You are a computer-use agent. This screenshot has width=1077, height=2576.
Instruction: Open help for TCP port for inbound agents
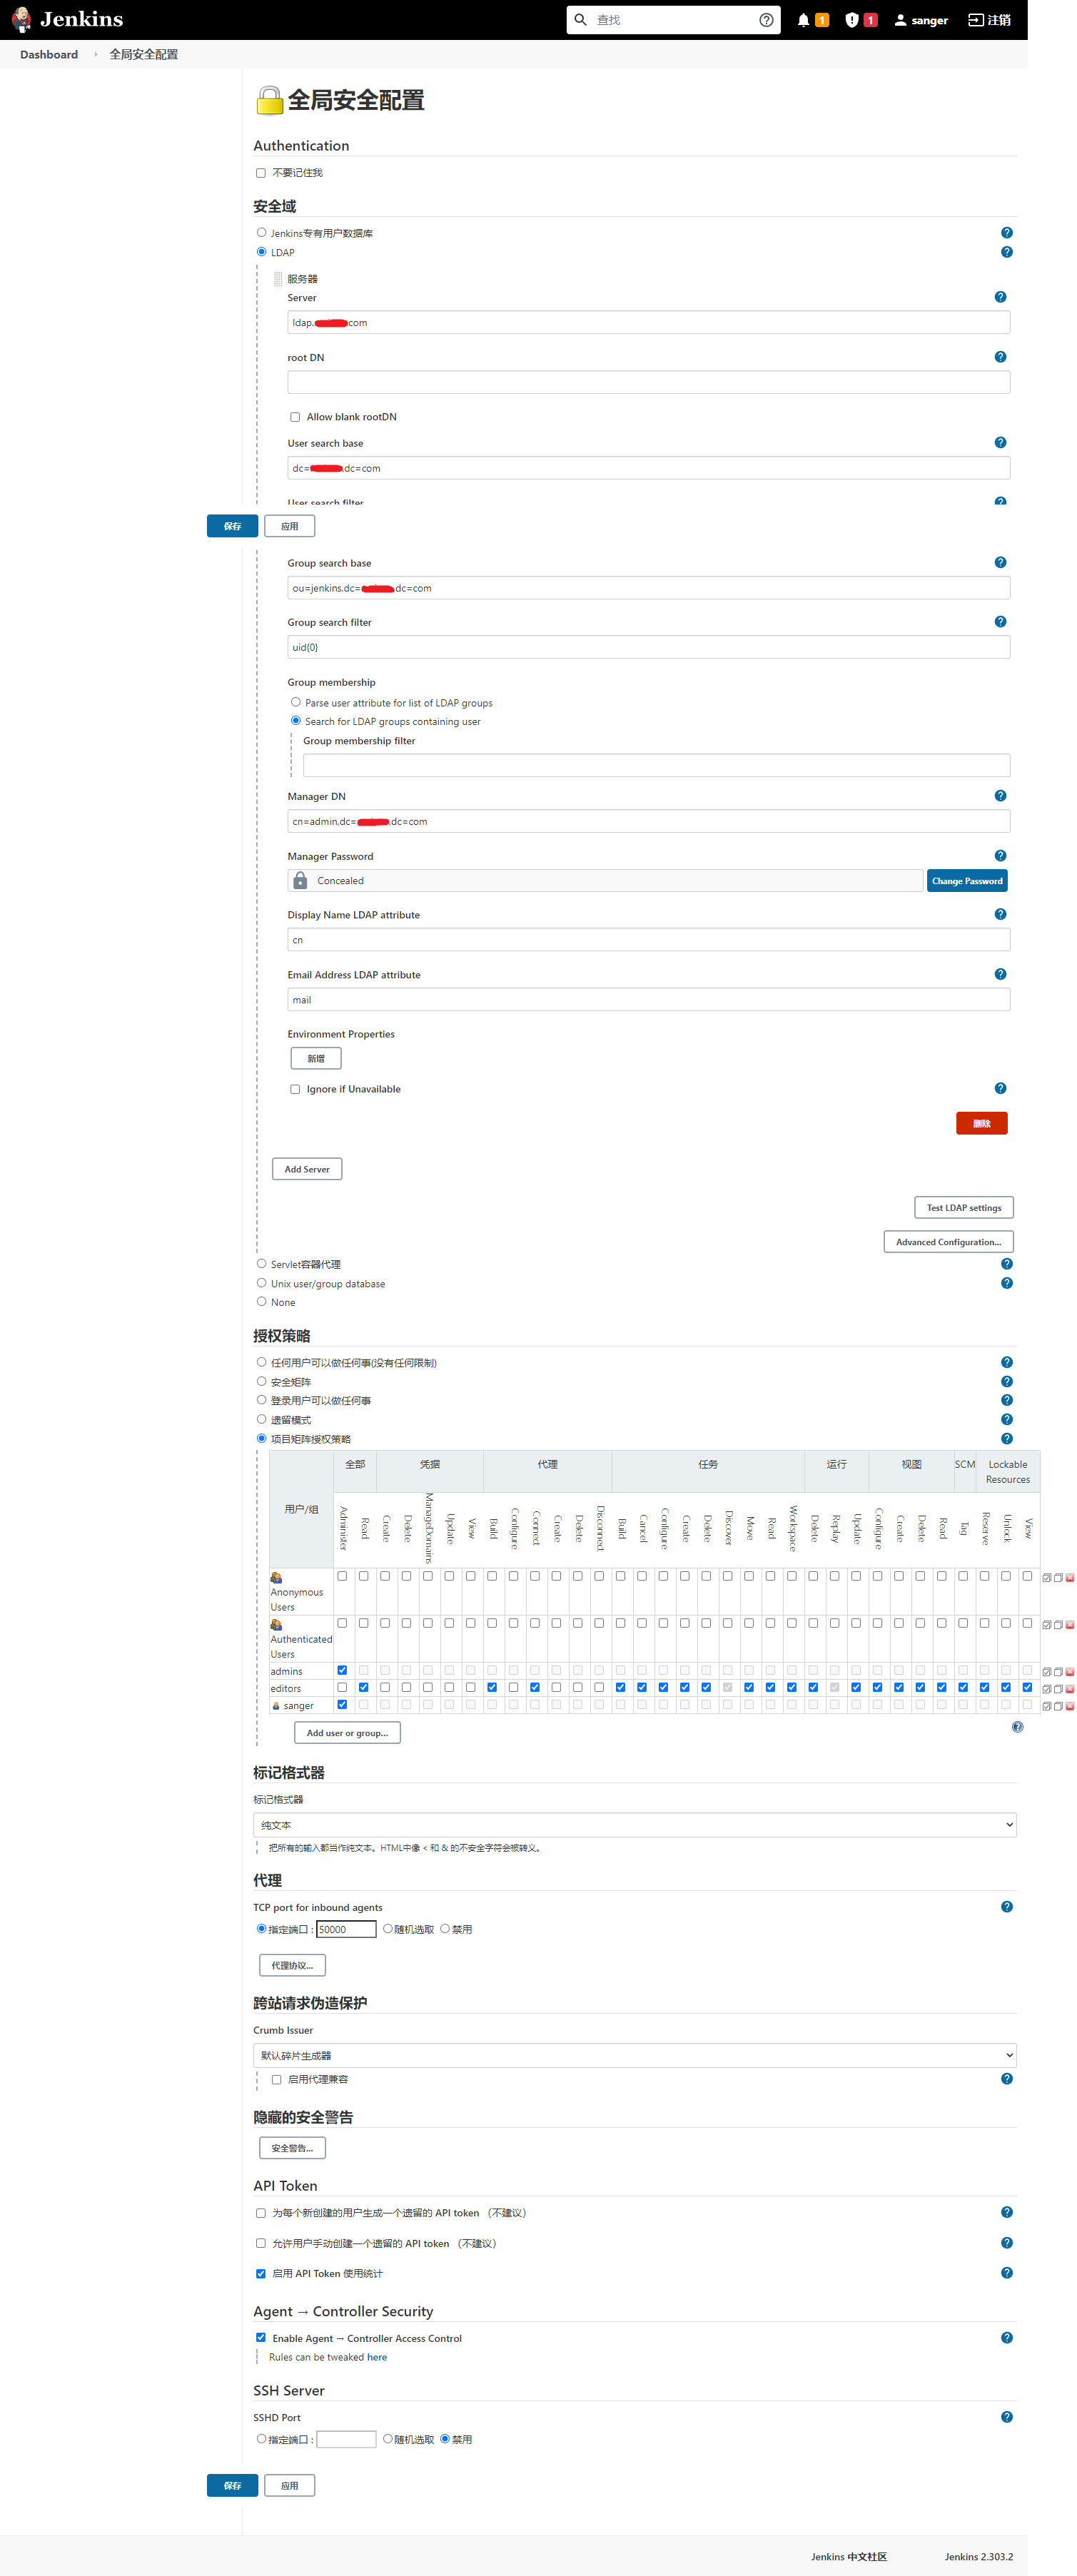1006,1906
